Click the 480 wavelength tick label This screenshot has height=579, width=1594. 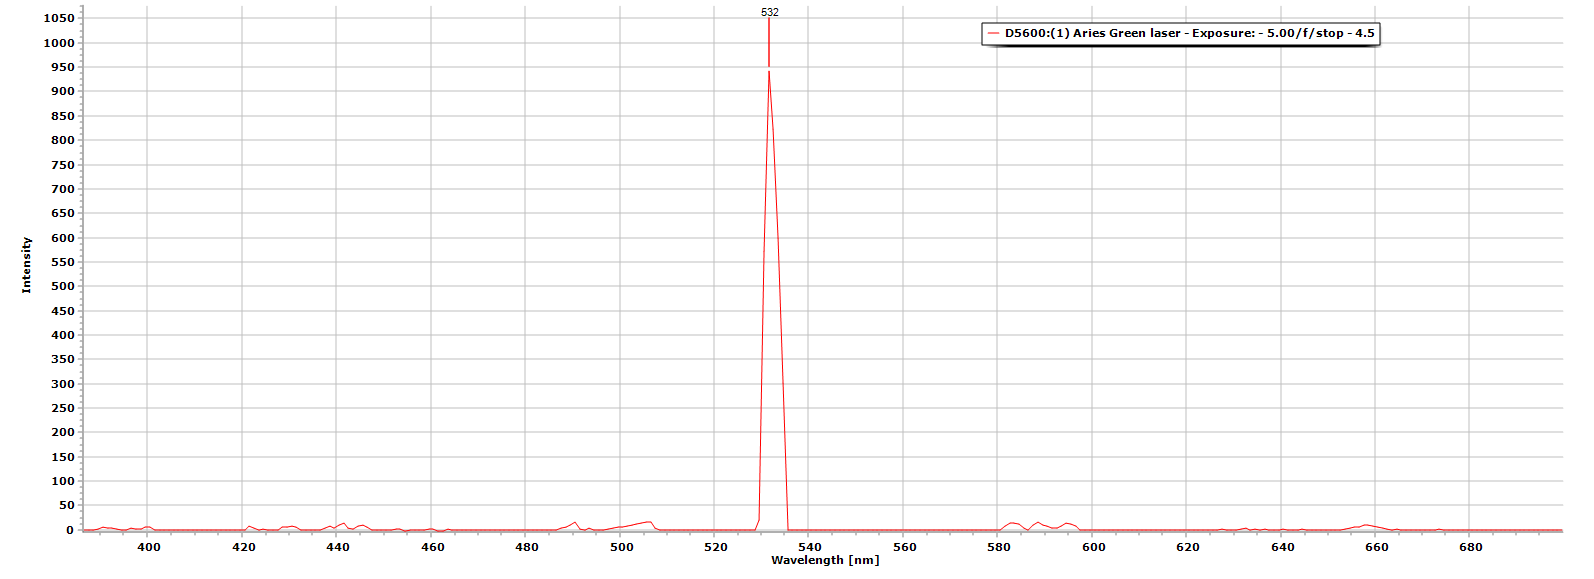point(527,547)
